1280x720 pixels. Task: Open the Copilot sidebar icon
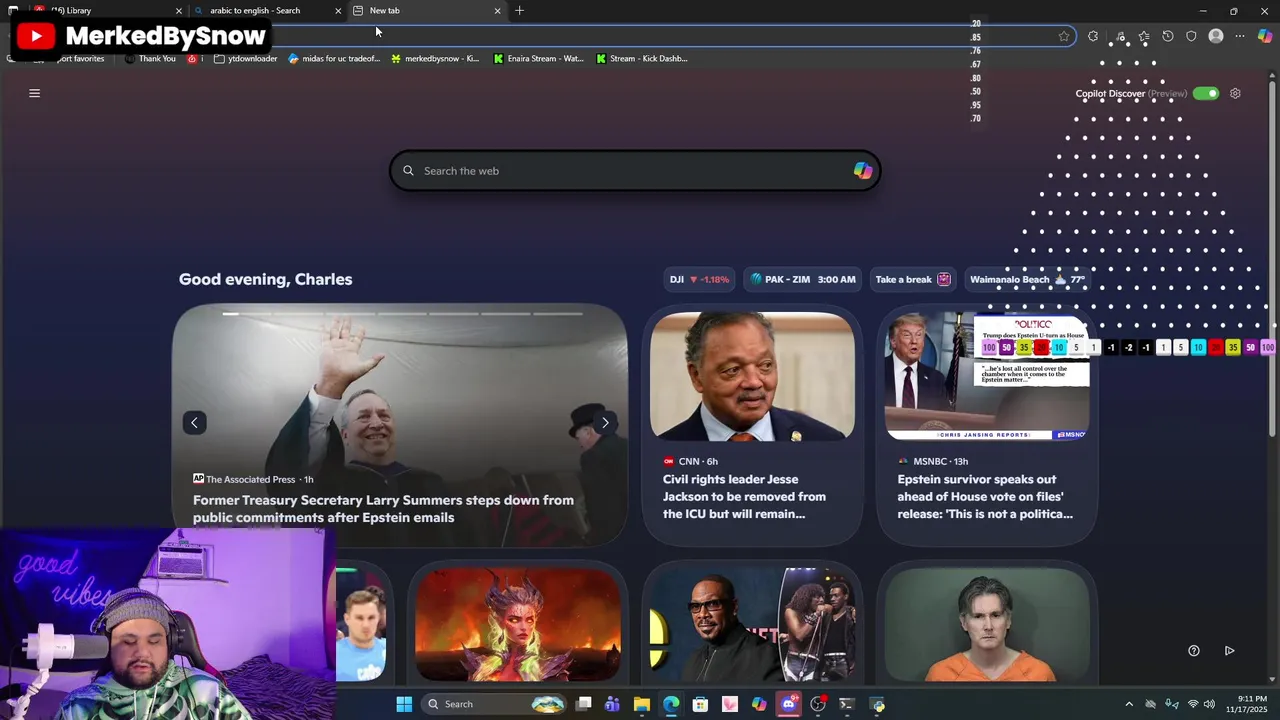tap(1265, 36)
